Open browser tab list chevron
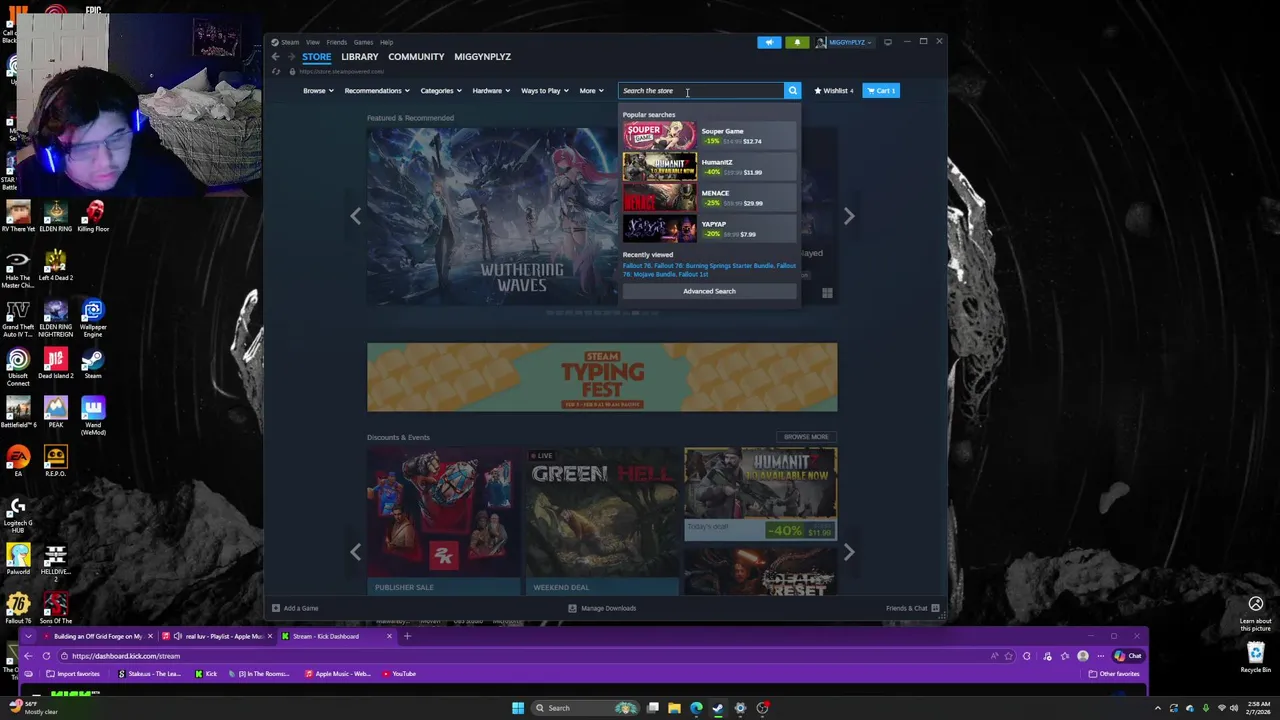This screenshot has width=1280, height=720. coord(29,636)
